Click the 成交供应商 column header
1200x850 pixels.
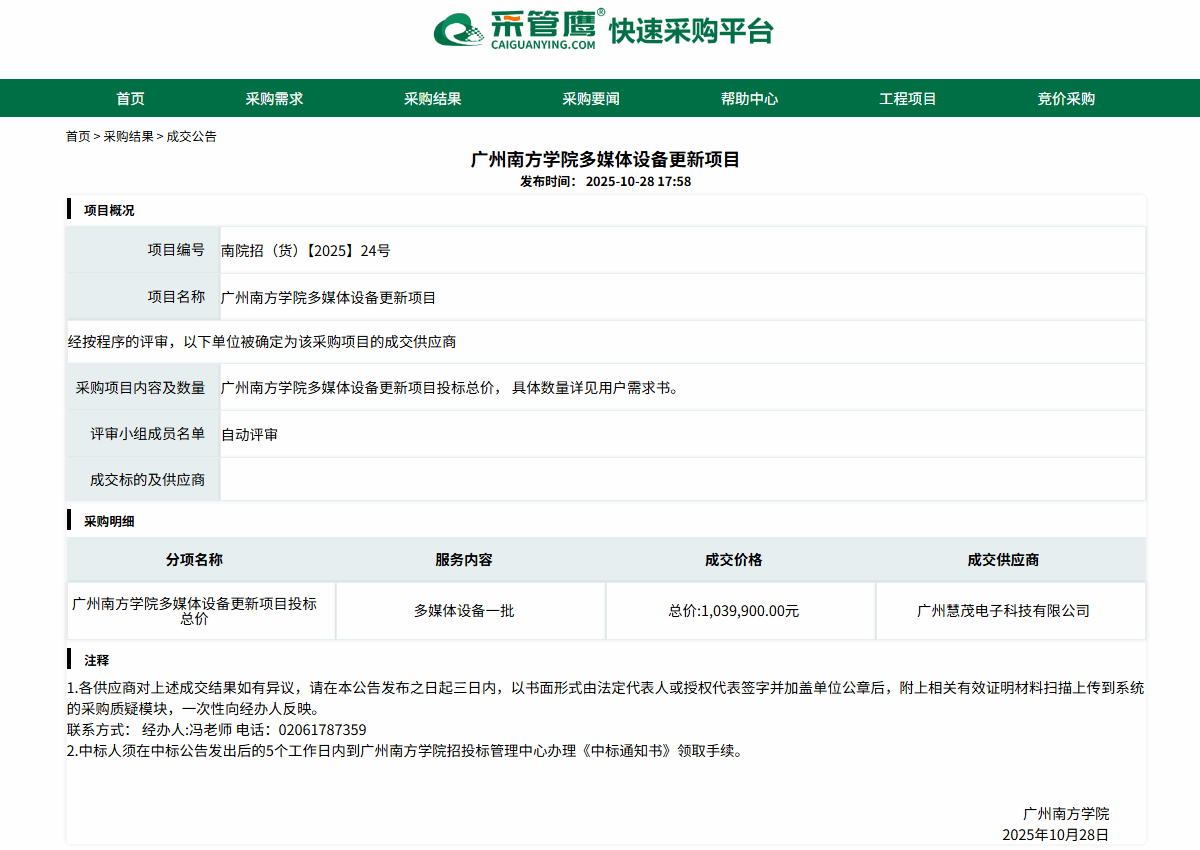pos(1003,560)
